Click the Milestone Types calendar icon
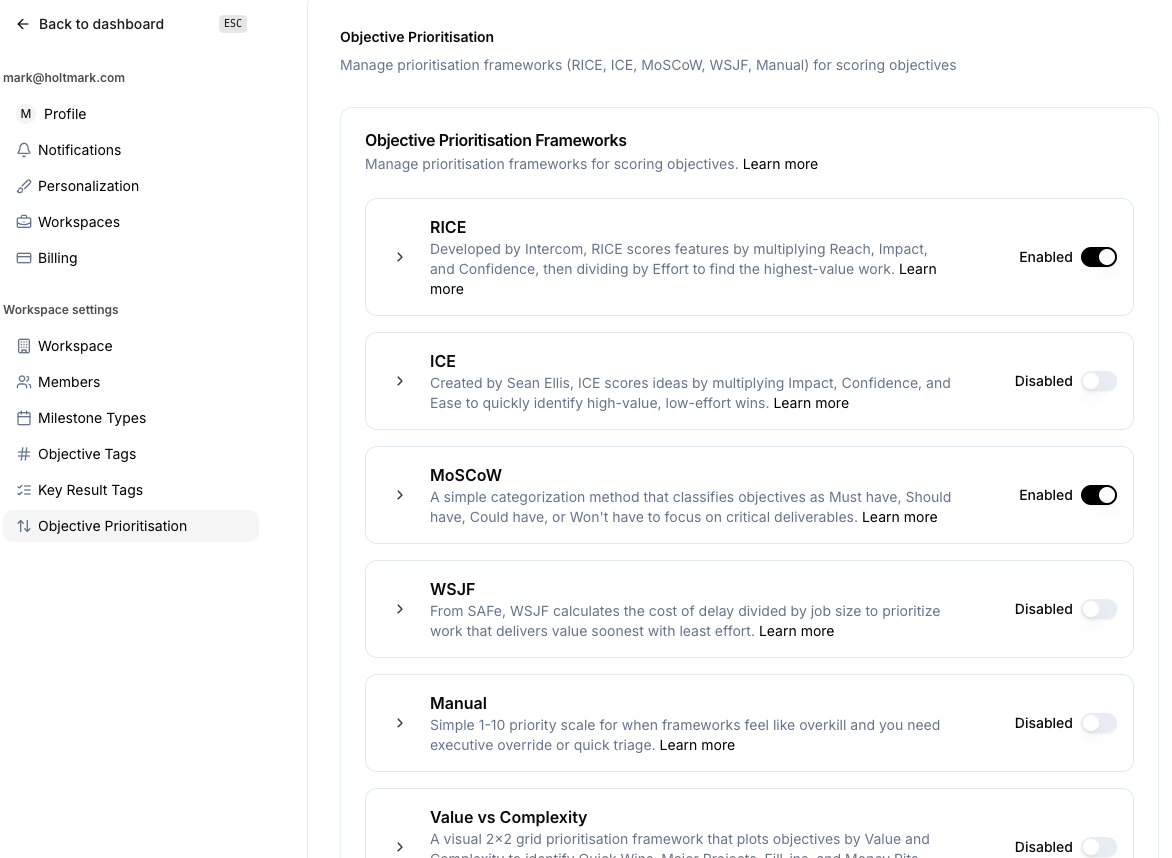This screenshot has height=858, width=1172. coord(24,418)
